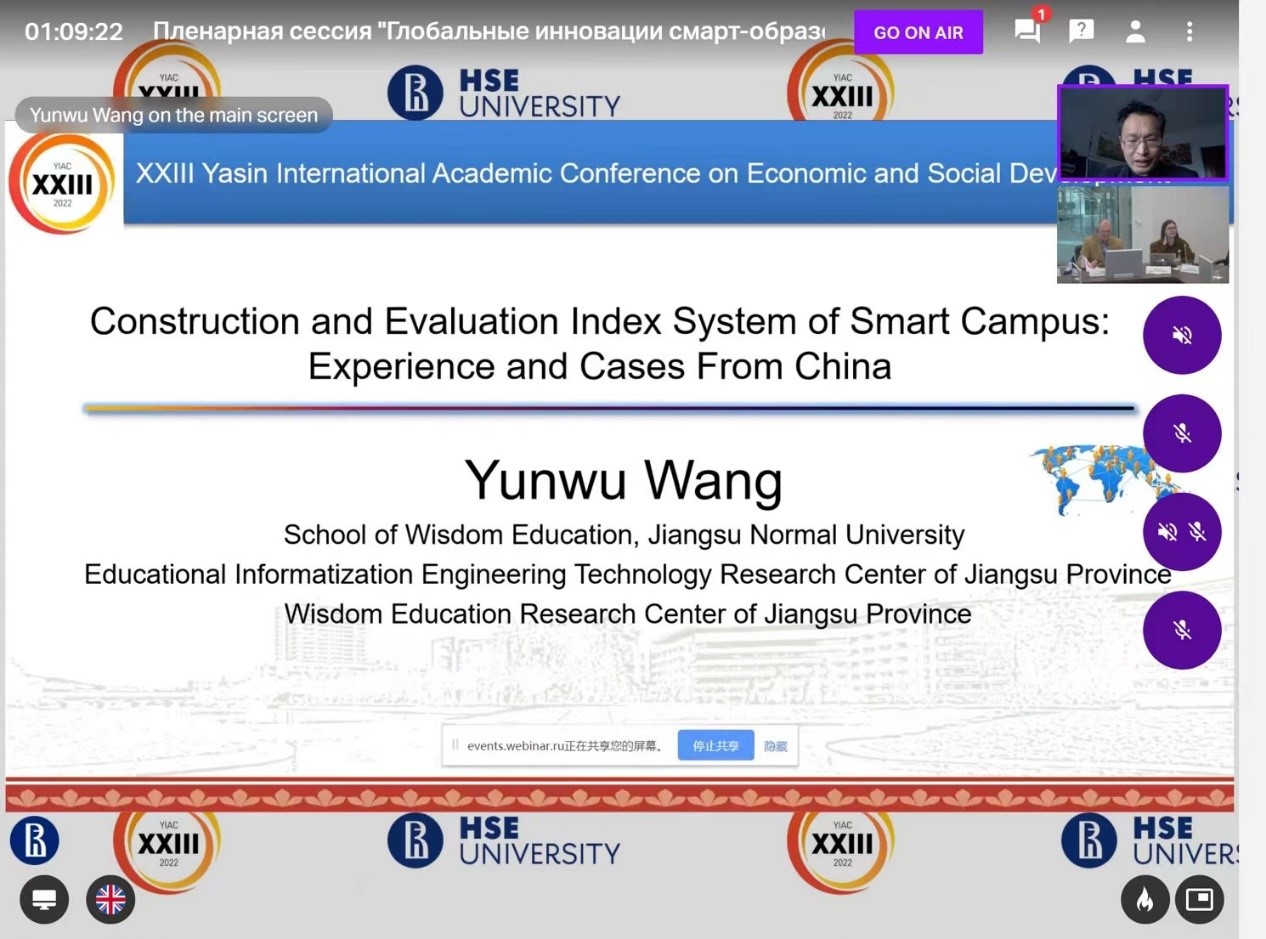Click the fire reaction icon
This screenshot has width=1266, height=939.
pos(1145,900)
